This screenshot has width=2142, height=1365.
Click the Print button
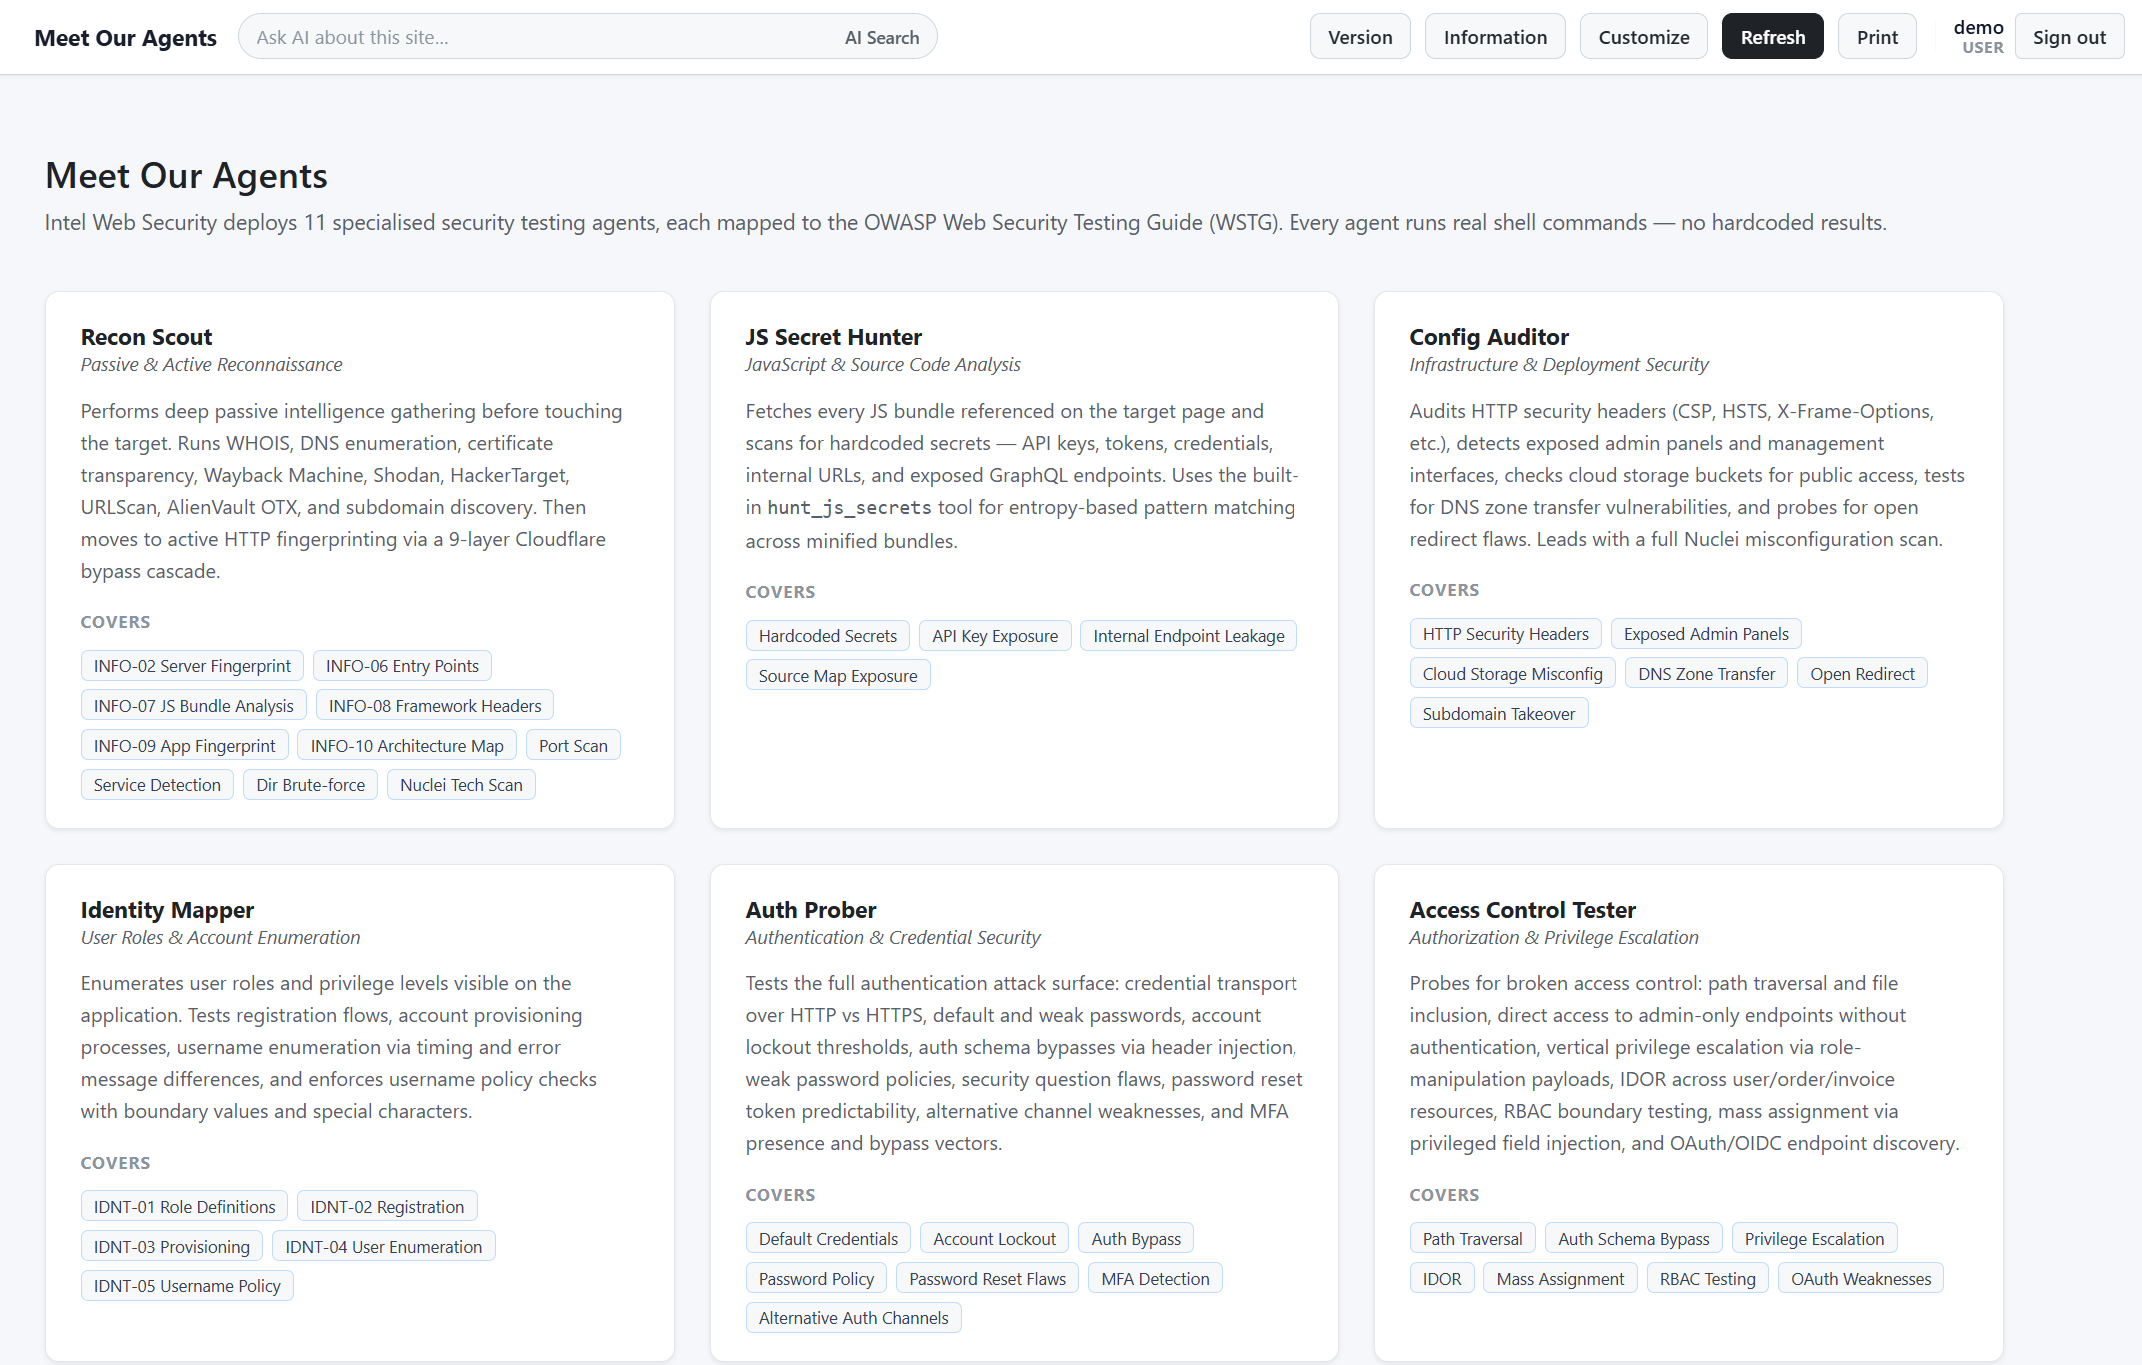point(1877,37)
